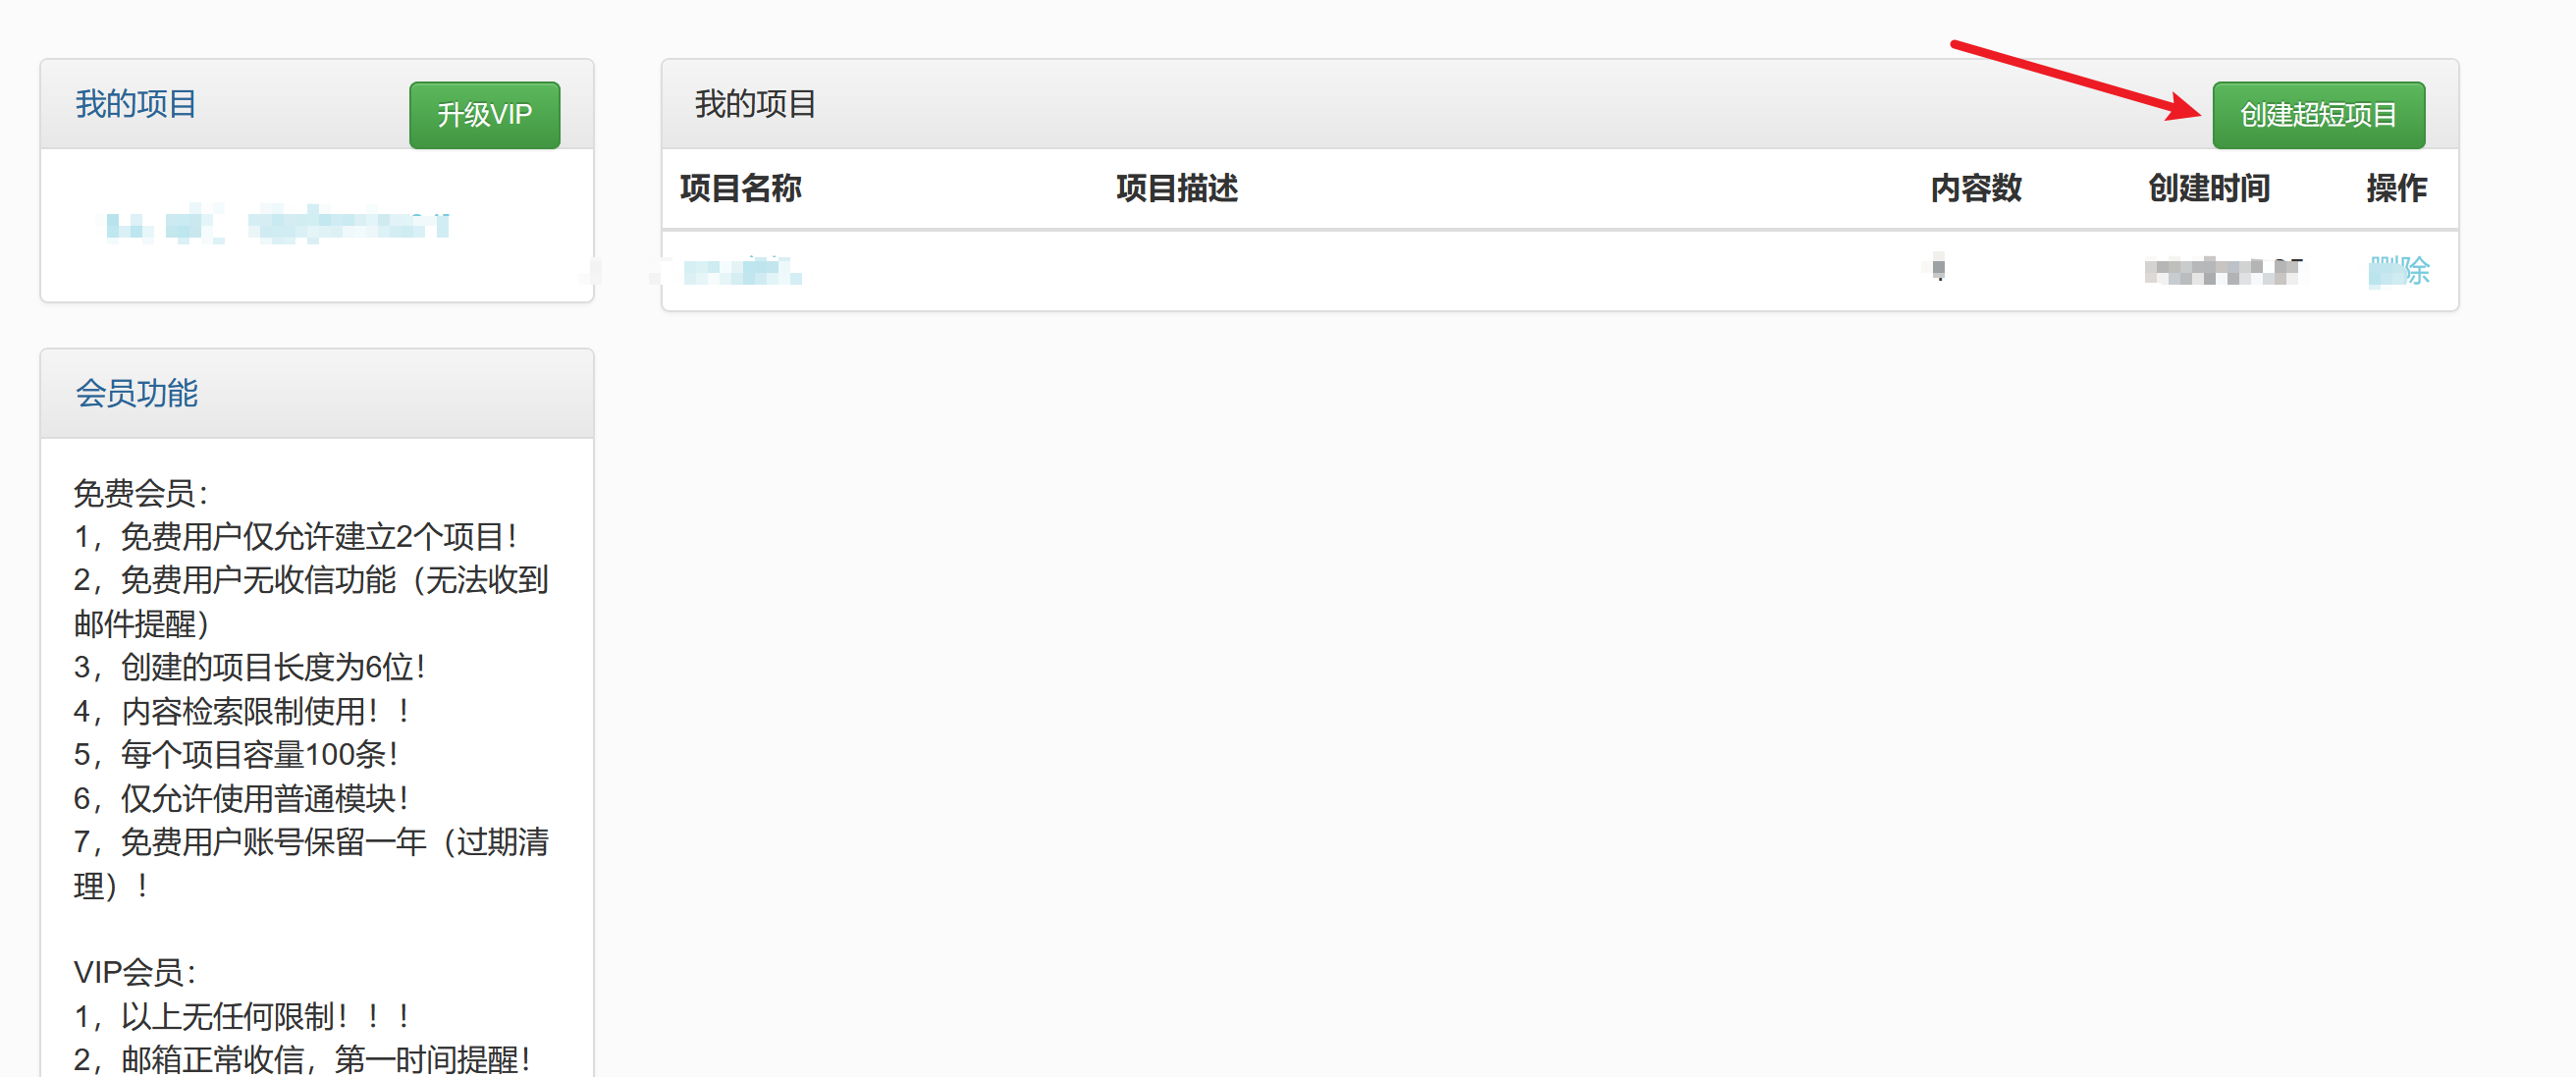This screenshot has width=2576, height=1077.
Task: Open the blue 我的项目 link in left panel
Action: point(136,104)
